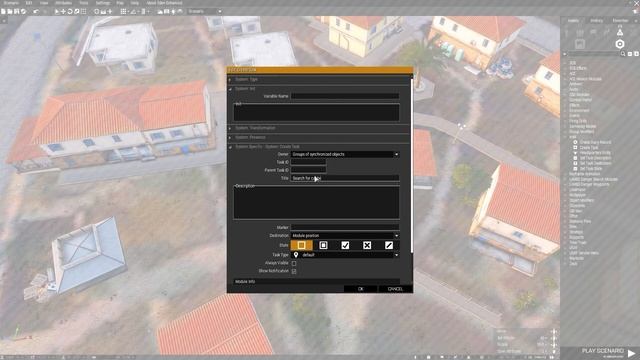Select Create Task module in tree
The image size is (640, 360).
[589, 147]
